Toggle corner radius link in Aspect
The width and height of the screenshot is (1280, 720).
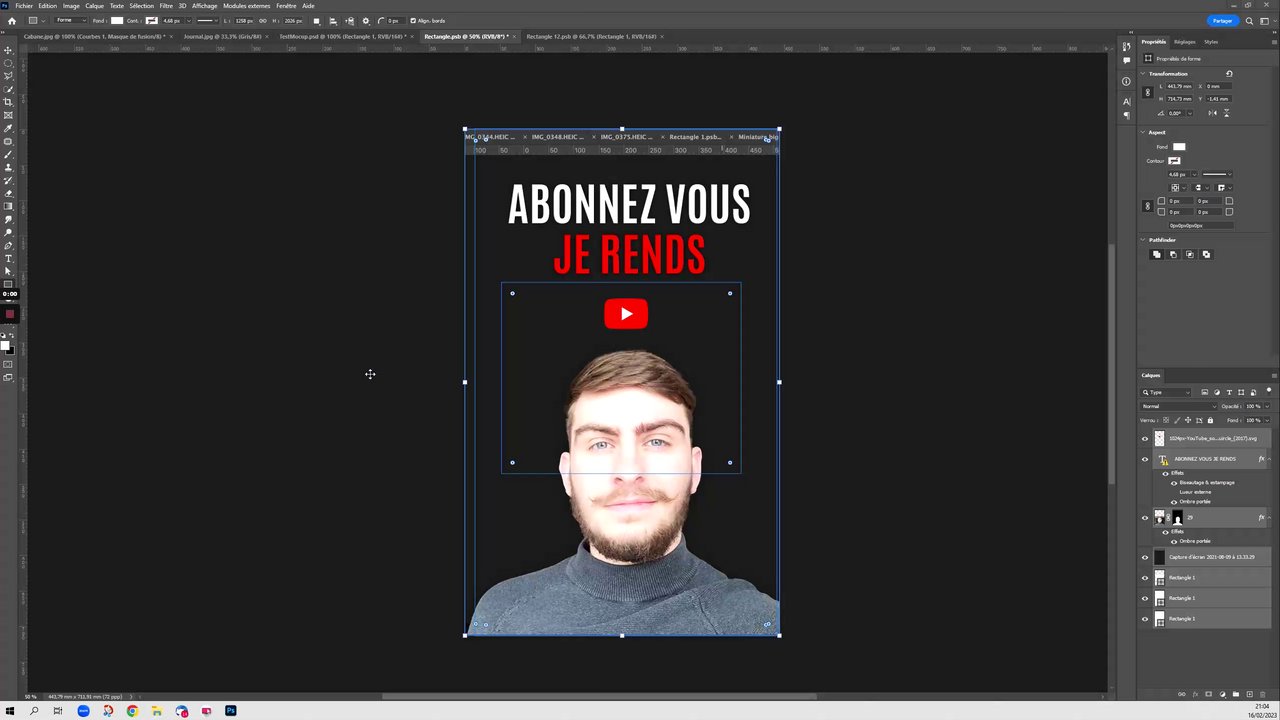[x=1148, y=206]
